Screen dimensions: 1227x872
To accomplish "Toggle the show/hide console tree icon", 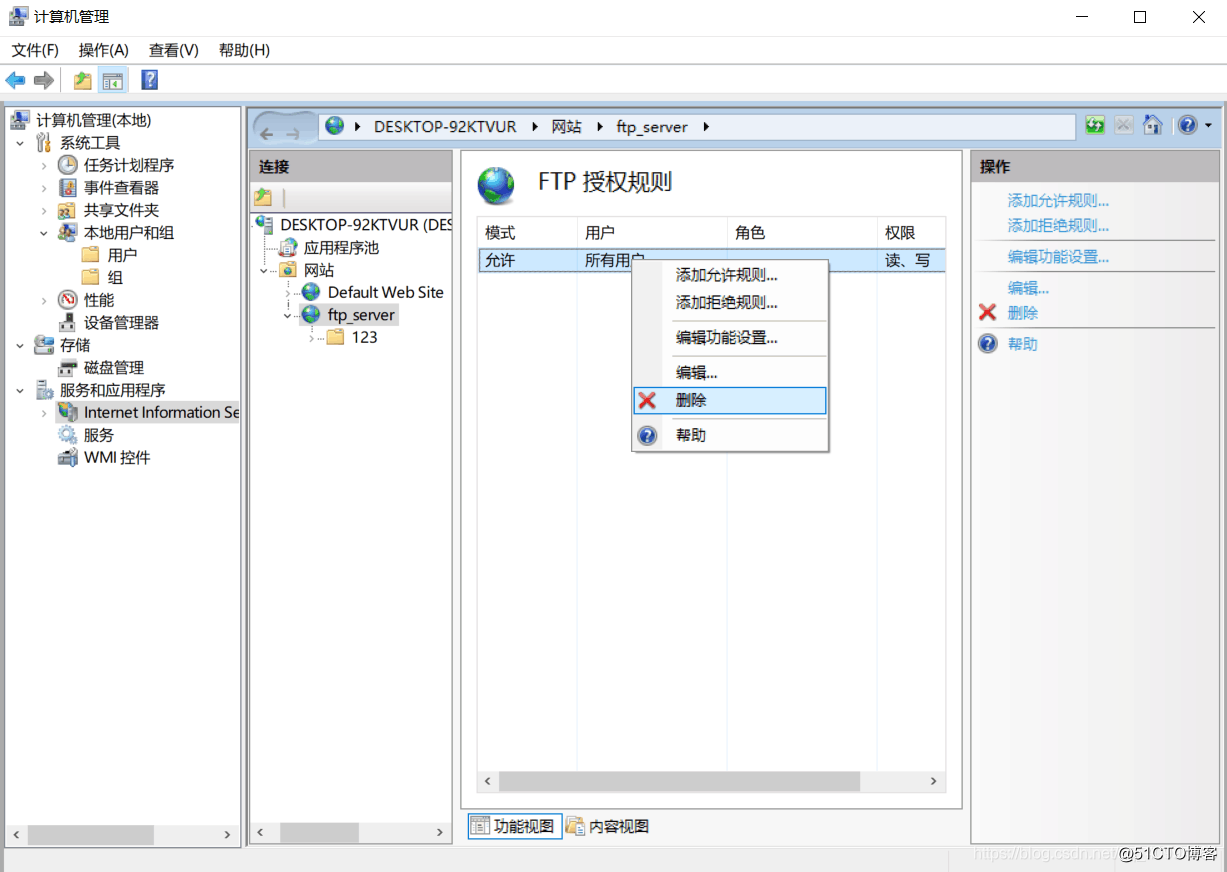I will pyautogui.click(x=113, y=80).
